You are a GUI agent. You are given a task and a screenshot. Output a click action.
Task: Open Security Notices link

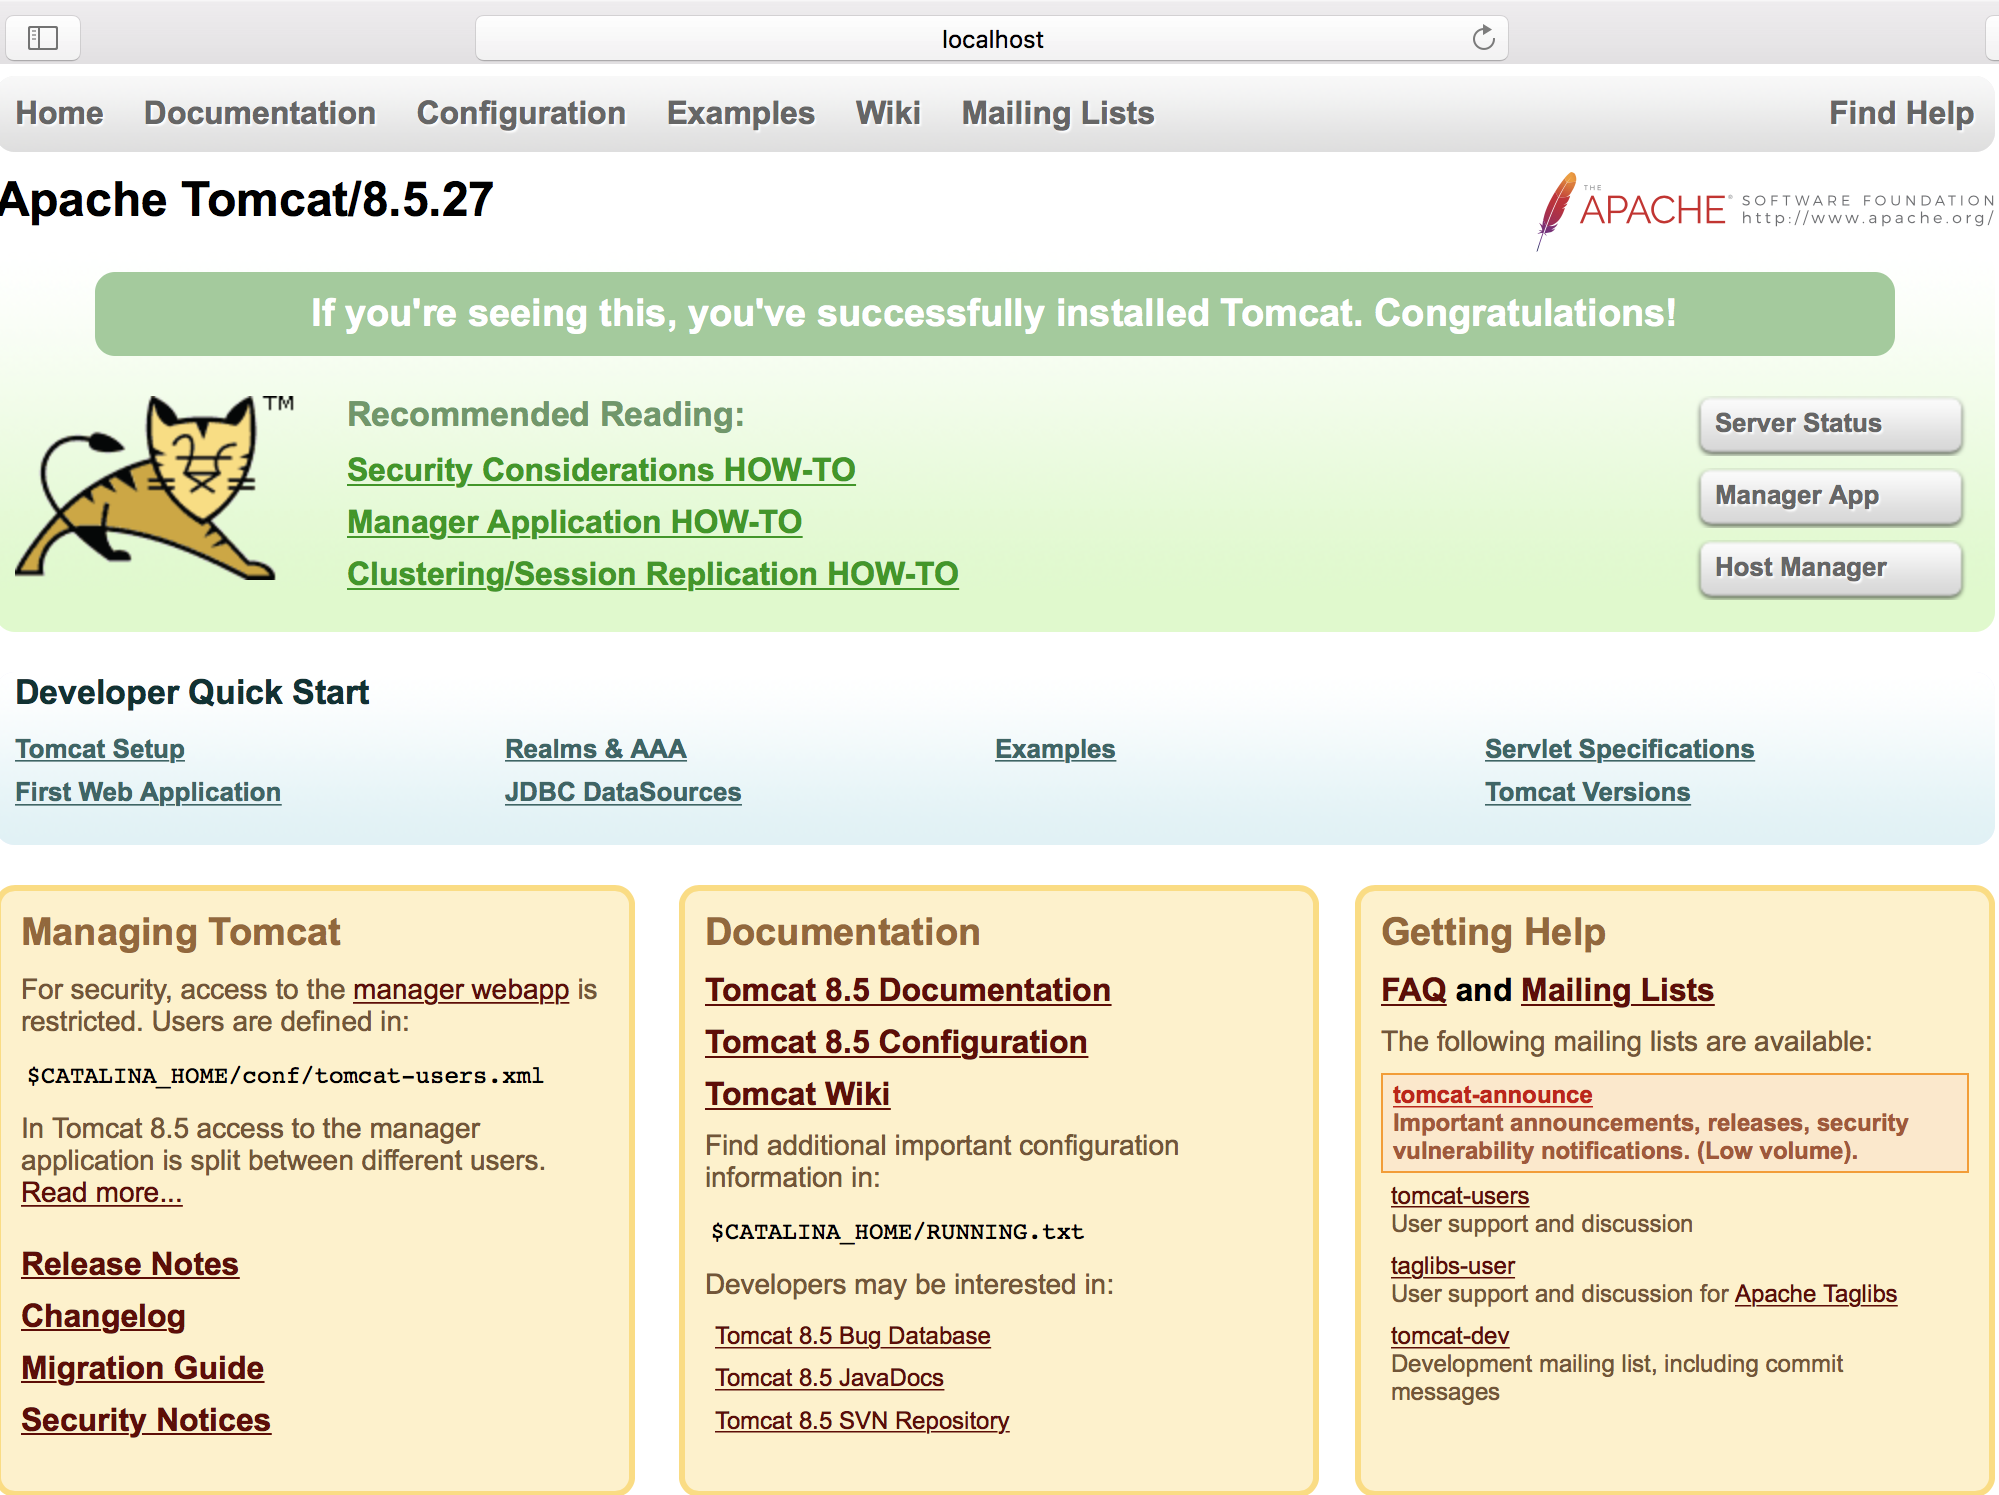click(x=146, y=1420)
